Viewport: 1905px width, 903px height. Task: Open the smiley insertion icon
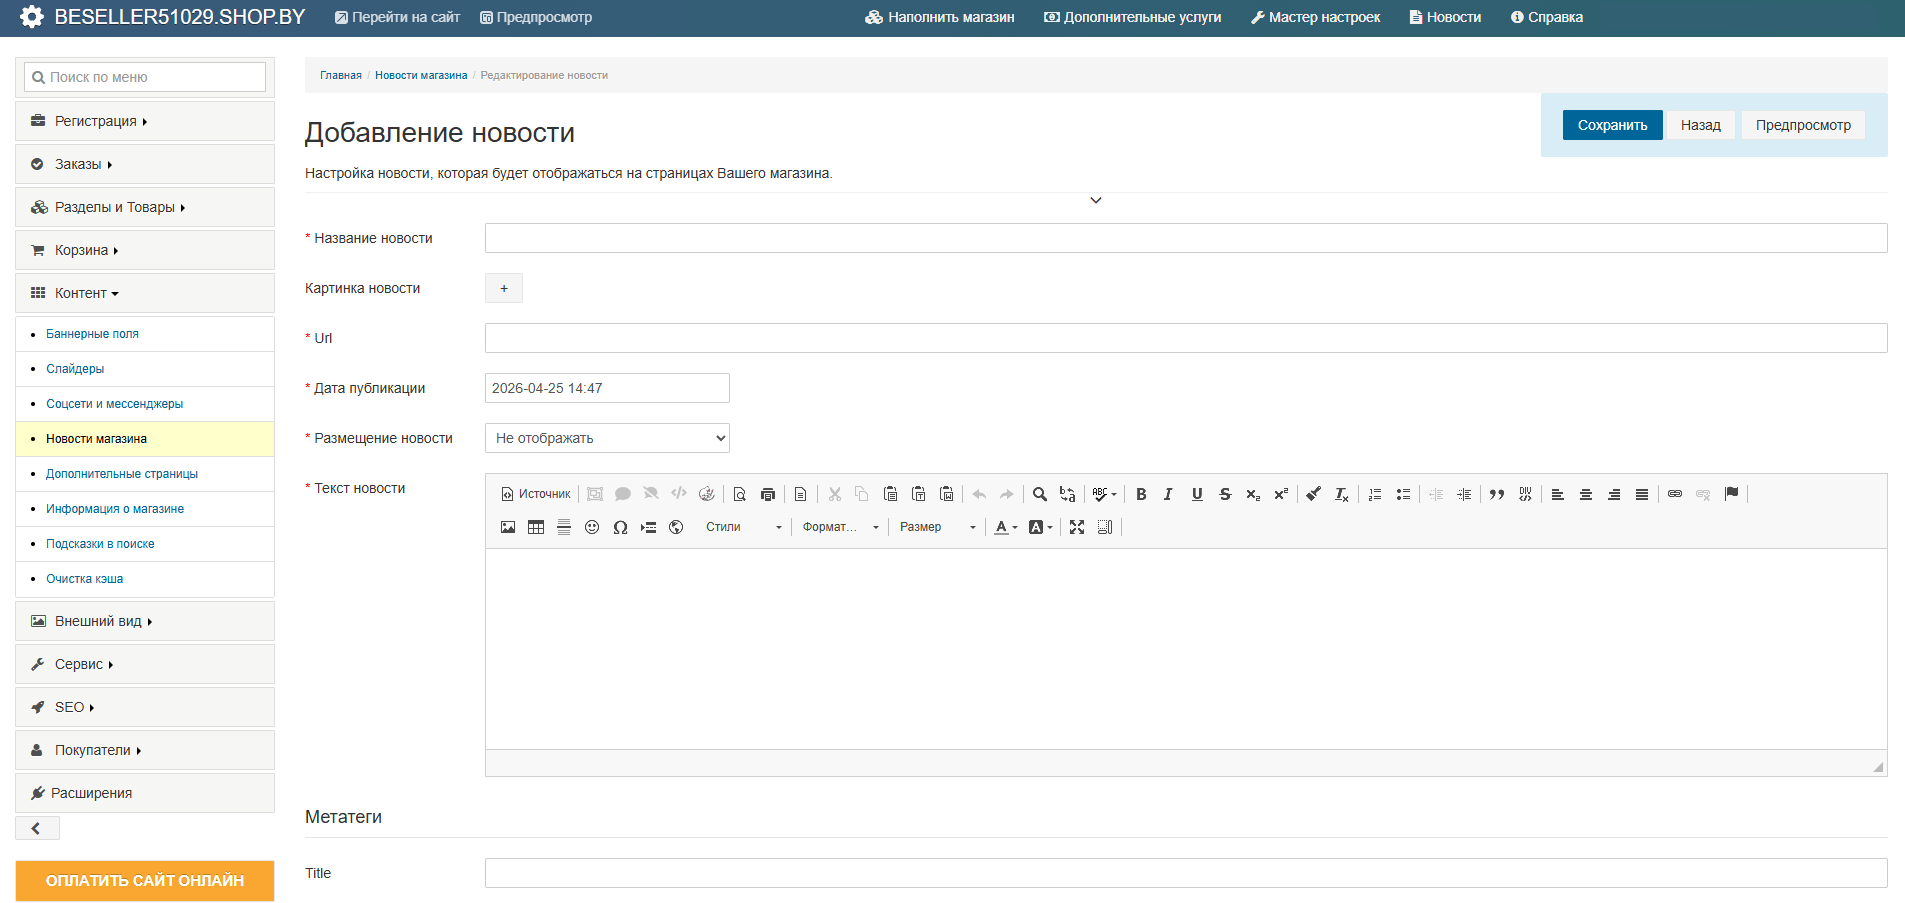(x=592, y=527)
